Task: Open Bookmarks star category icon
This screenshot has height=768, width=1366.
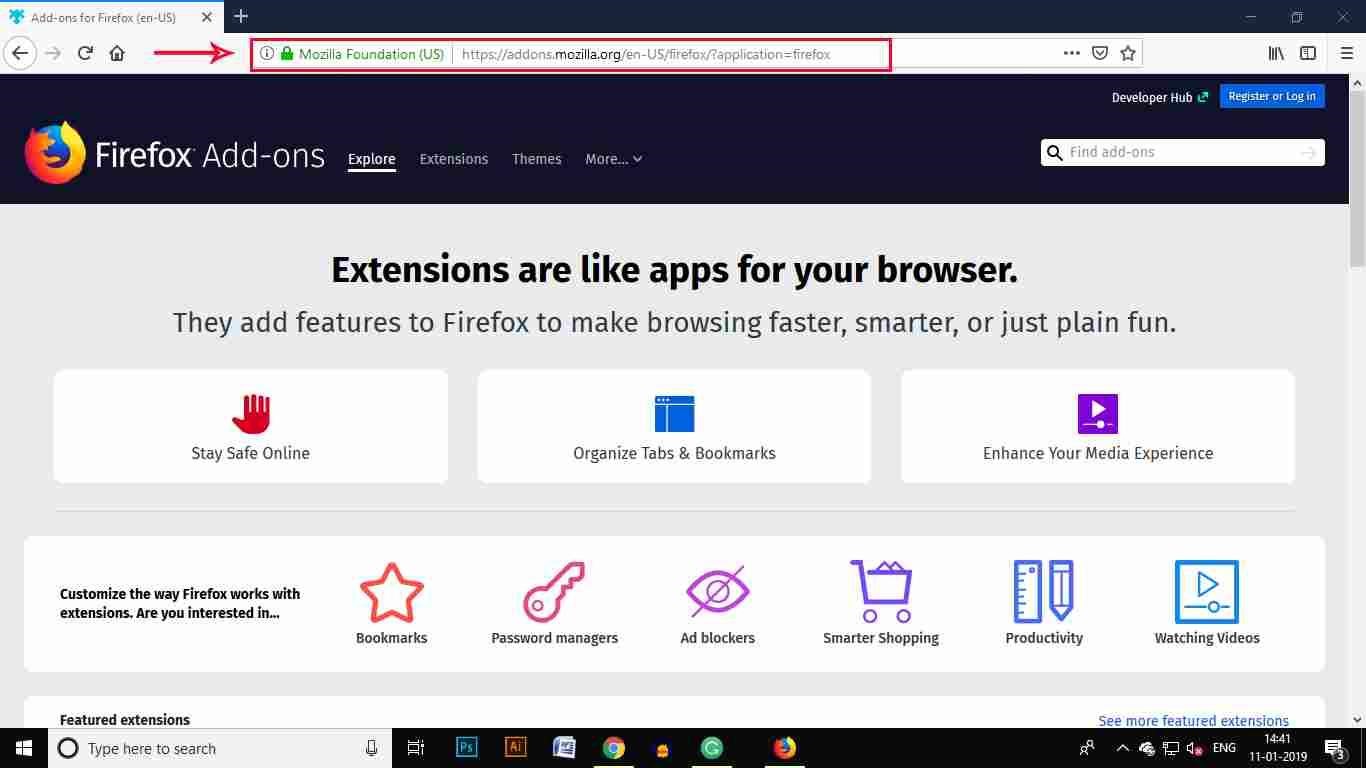Action: coord(392,592)
